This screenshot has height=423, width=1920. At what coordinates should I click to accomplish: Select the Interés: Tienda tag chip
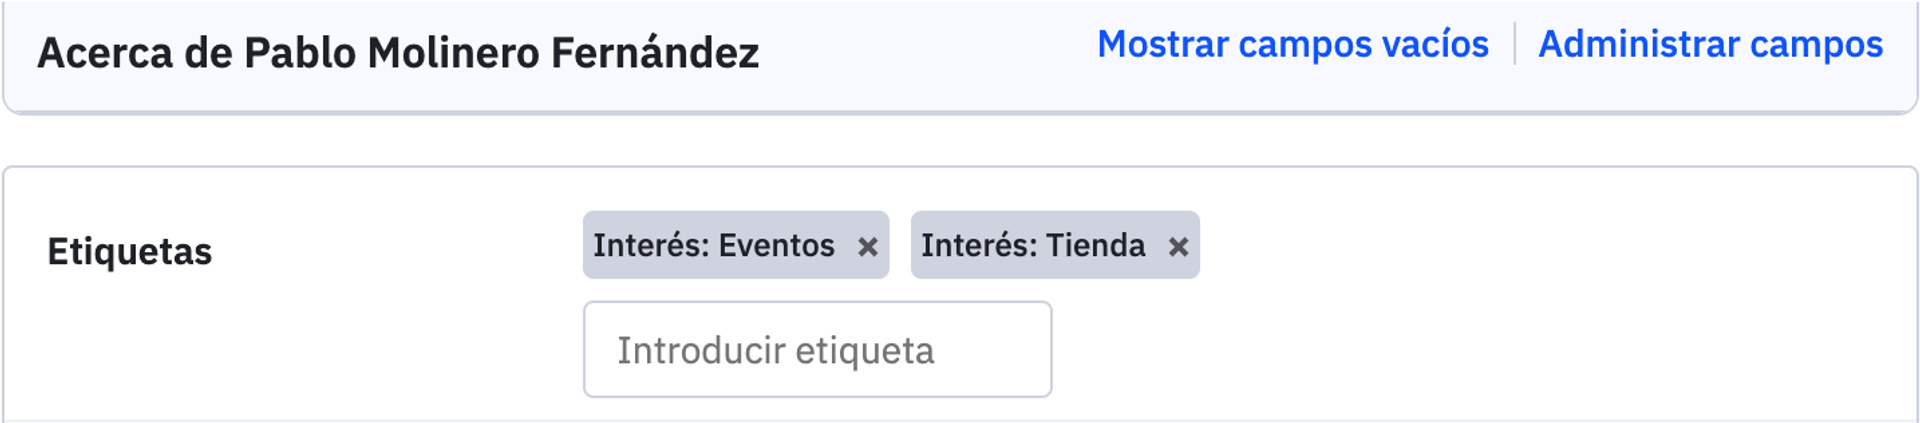pyautogui.click(x=1033, y=245)
